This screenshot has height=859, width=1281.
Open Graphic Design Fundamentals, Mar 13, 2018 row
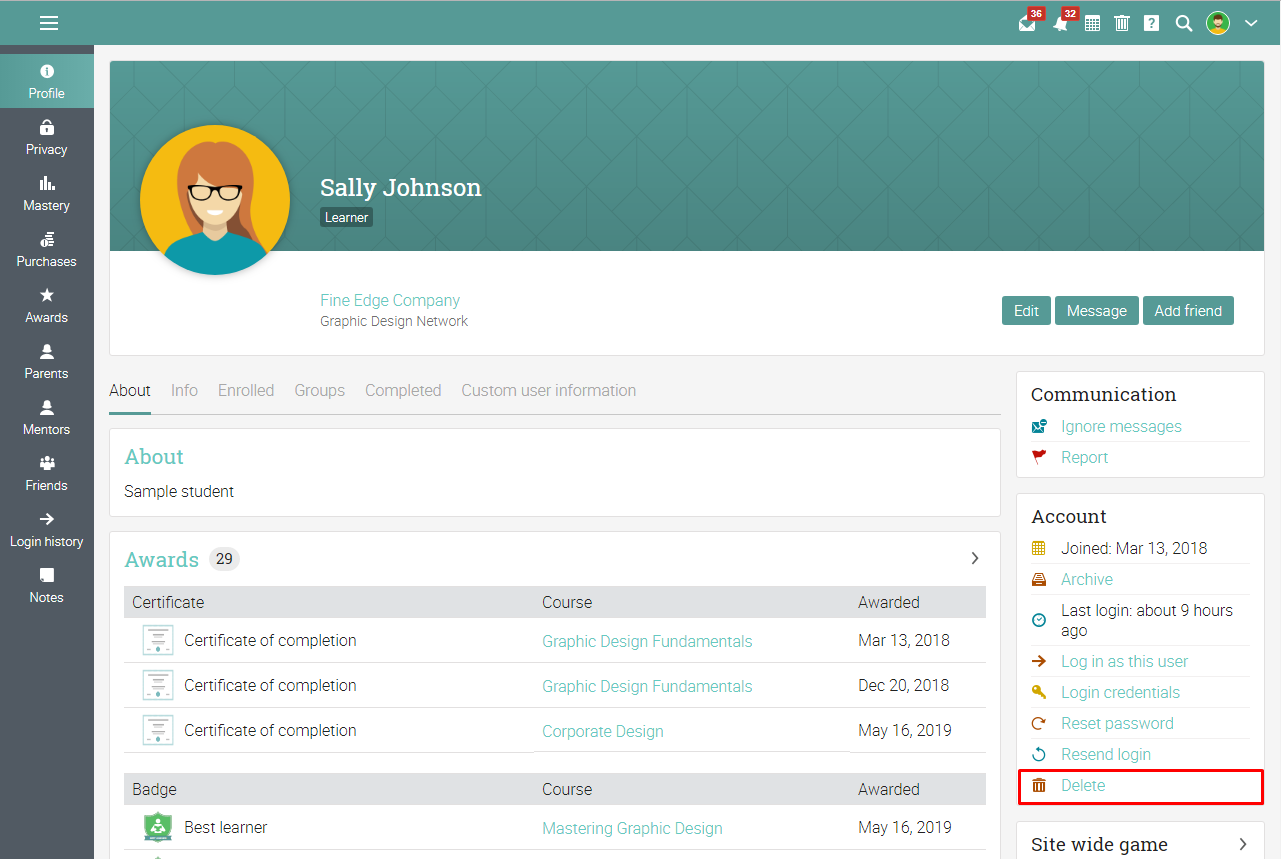[x=647, y=641]
